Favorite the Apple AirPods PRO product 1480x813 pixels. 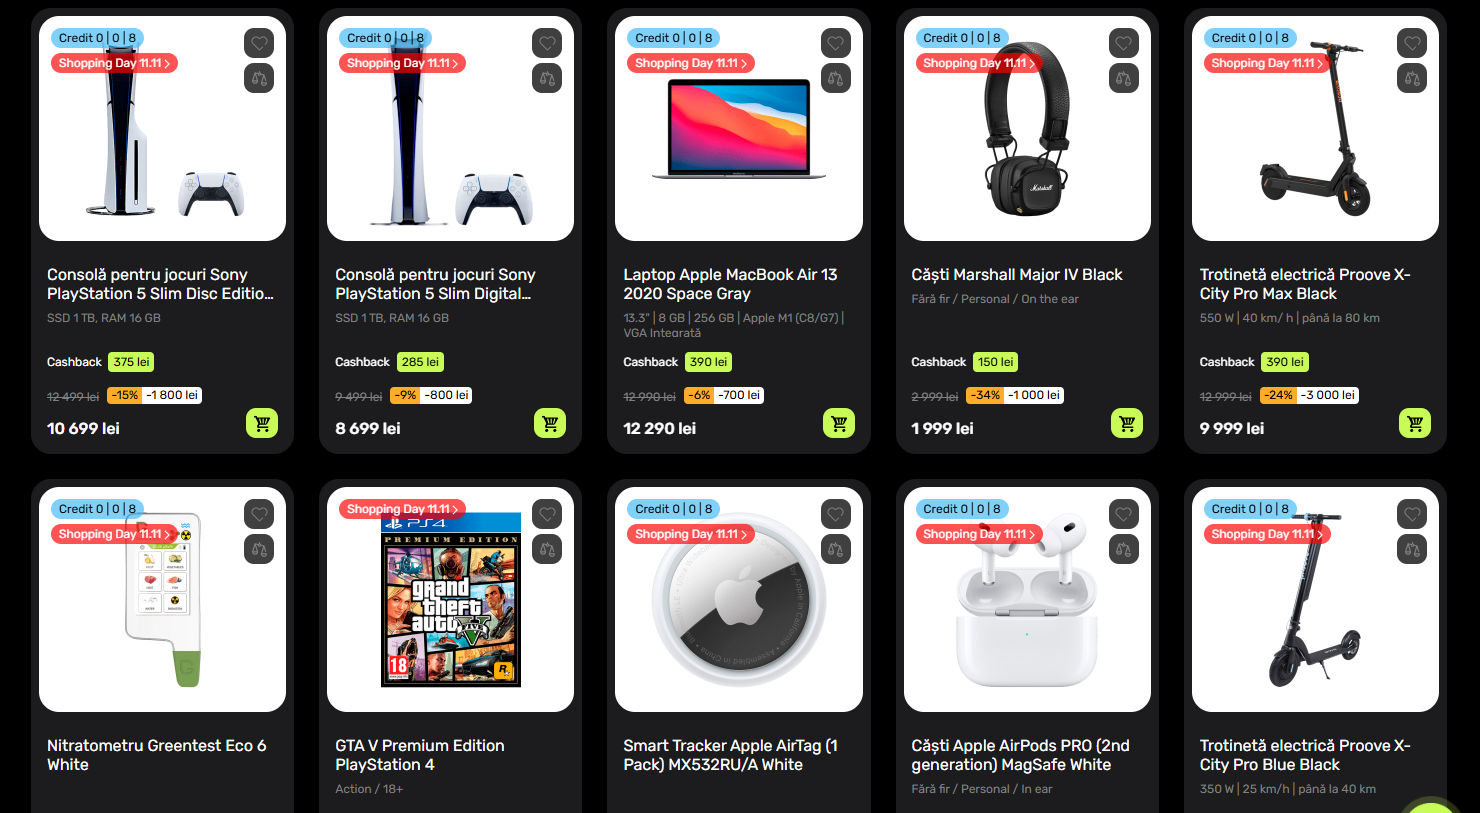[x=1124, y=514]
